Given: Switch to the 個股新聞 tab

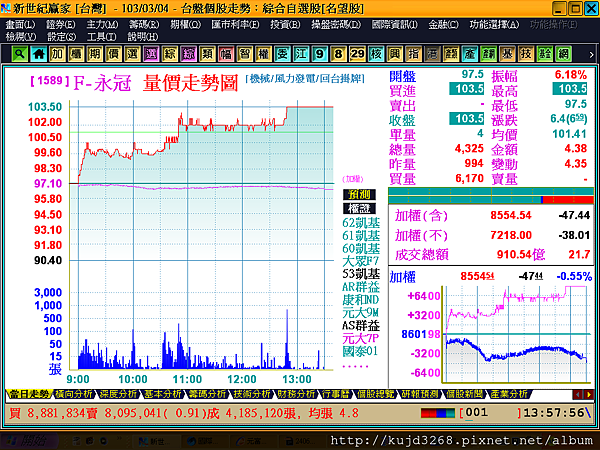Looking at the screenshot, I should (465, 394).
